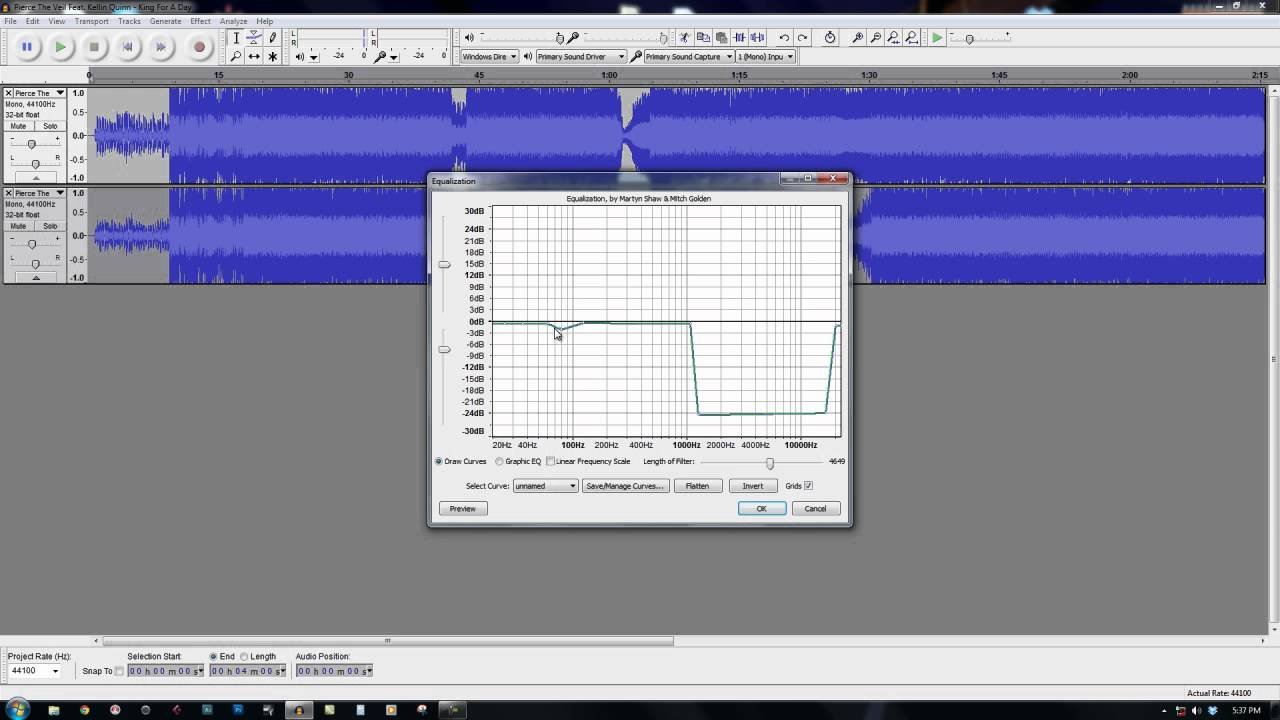Click the Length of Filter slider handle
Viewport: 1280px width, 720px height.
coord(769,463)
